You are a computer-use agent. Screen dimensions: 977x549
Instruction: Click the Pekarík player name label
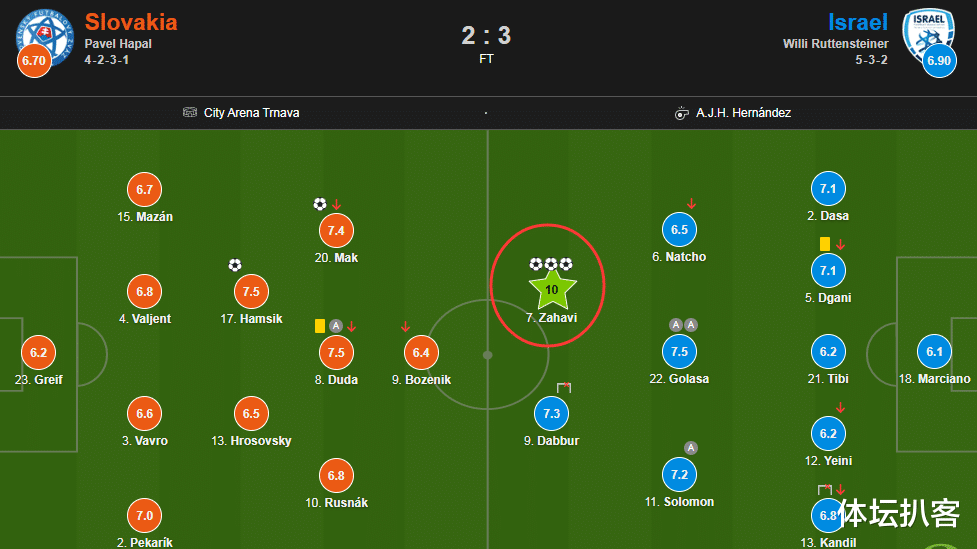click(x=145, y=542)
